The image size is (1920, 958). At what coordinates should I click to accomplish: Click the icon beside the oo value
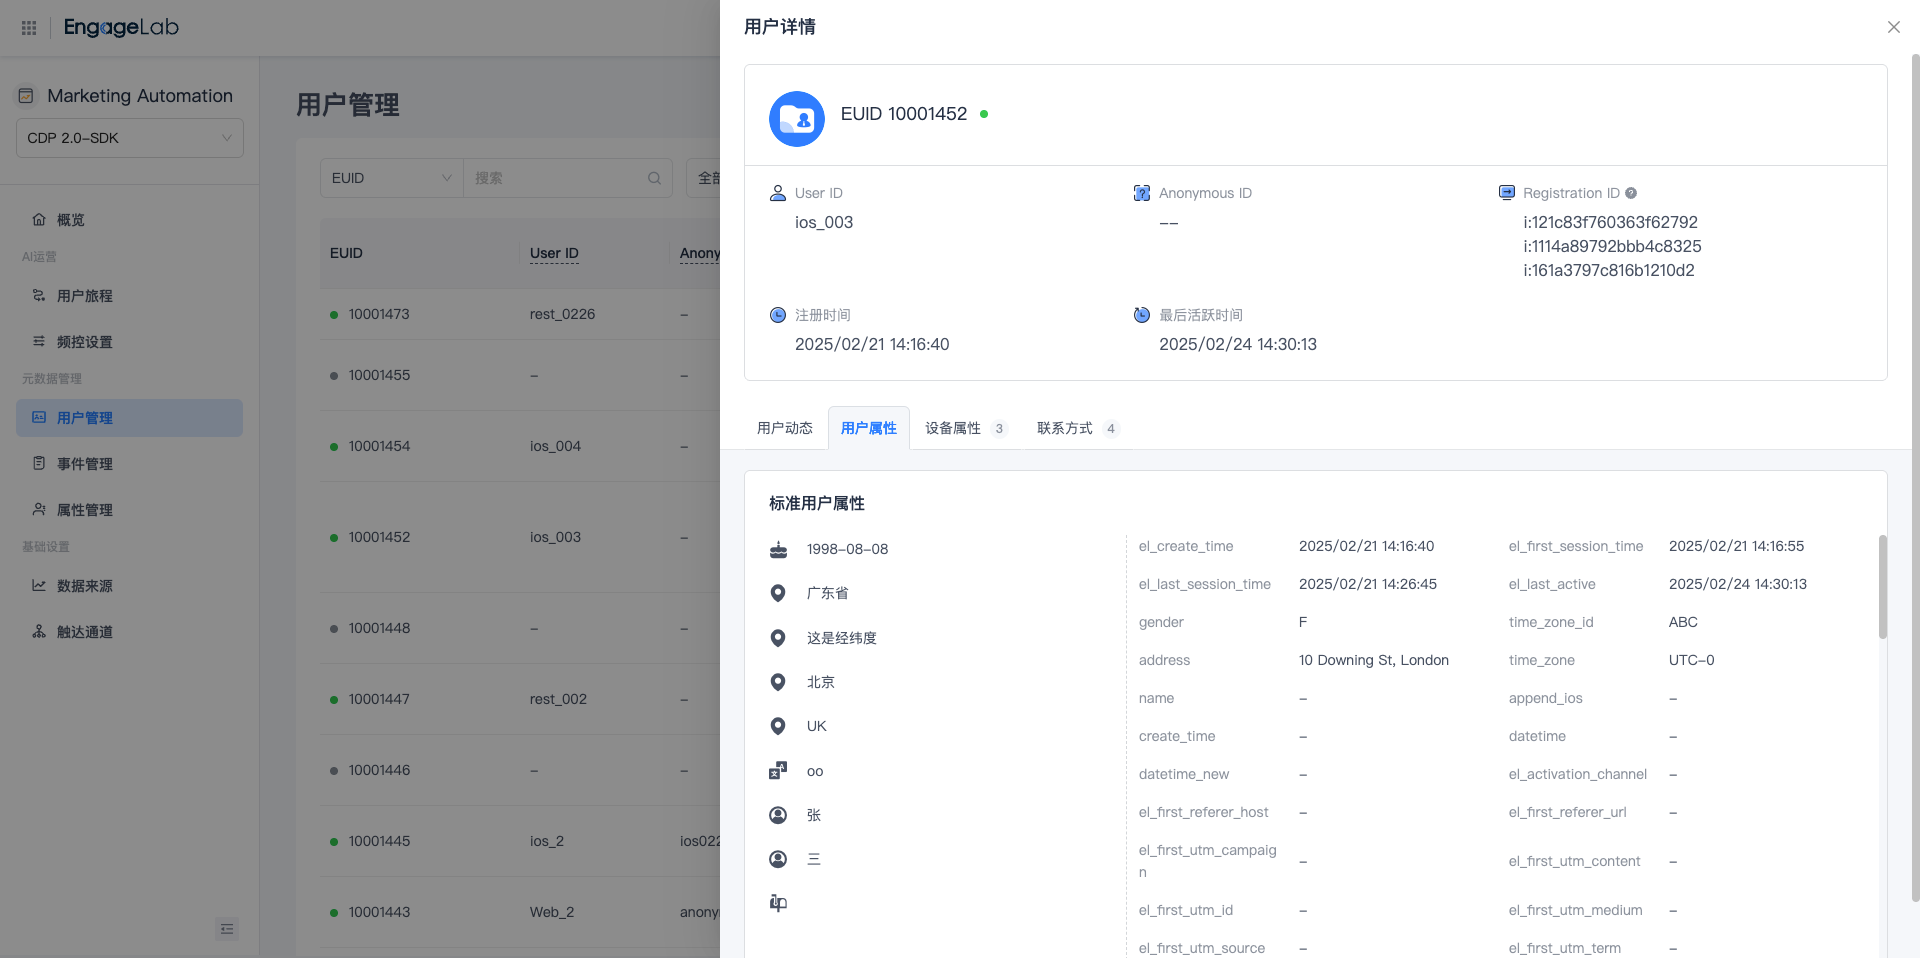[778, 771]
